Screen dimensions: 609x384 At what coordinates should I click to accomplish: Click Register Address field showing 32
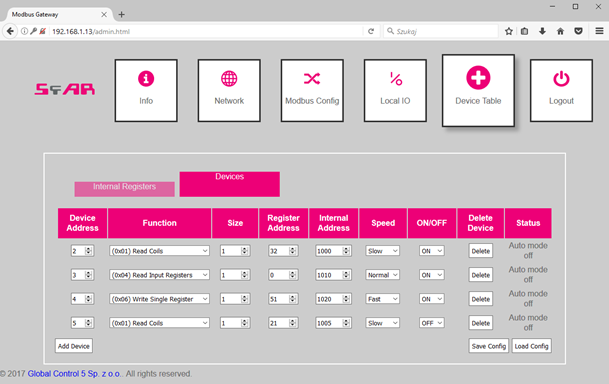283,251
